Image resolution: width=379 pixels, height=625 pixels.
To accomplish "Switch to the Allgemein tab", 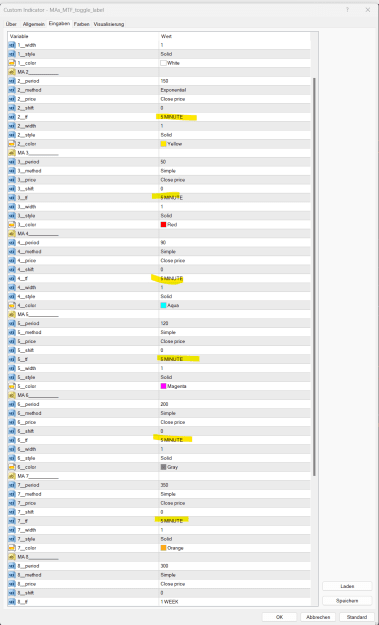I will pos(34,24).
